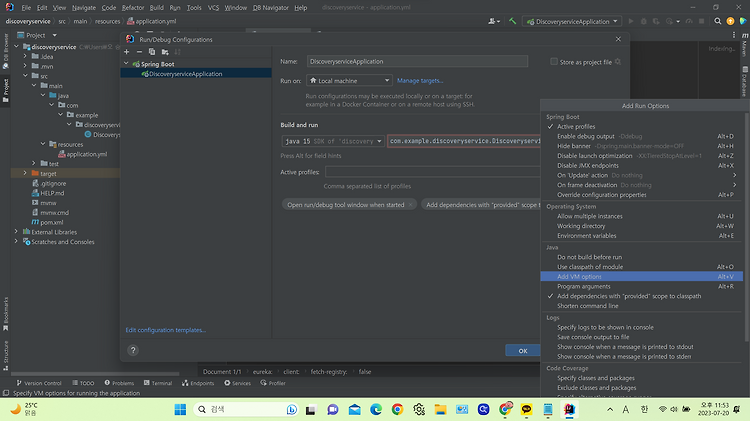Open the Project view dropdown arrow
The image size is (750, 421).
(x=55, y=35)
